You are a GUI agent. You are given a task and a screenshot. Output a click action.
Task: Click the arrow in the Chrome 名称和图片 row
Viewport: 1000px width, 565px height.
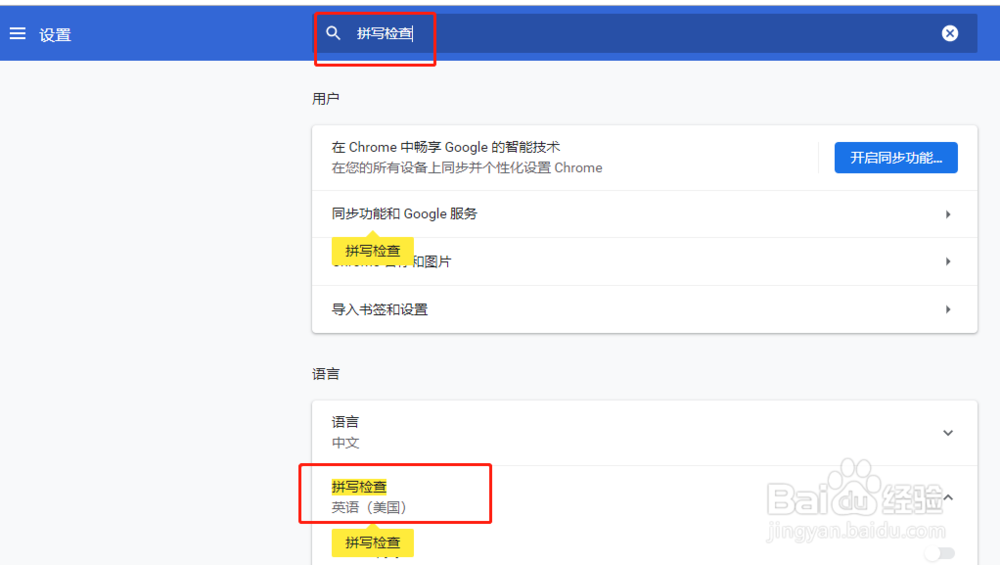click(x=947, y=262)
